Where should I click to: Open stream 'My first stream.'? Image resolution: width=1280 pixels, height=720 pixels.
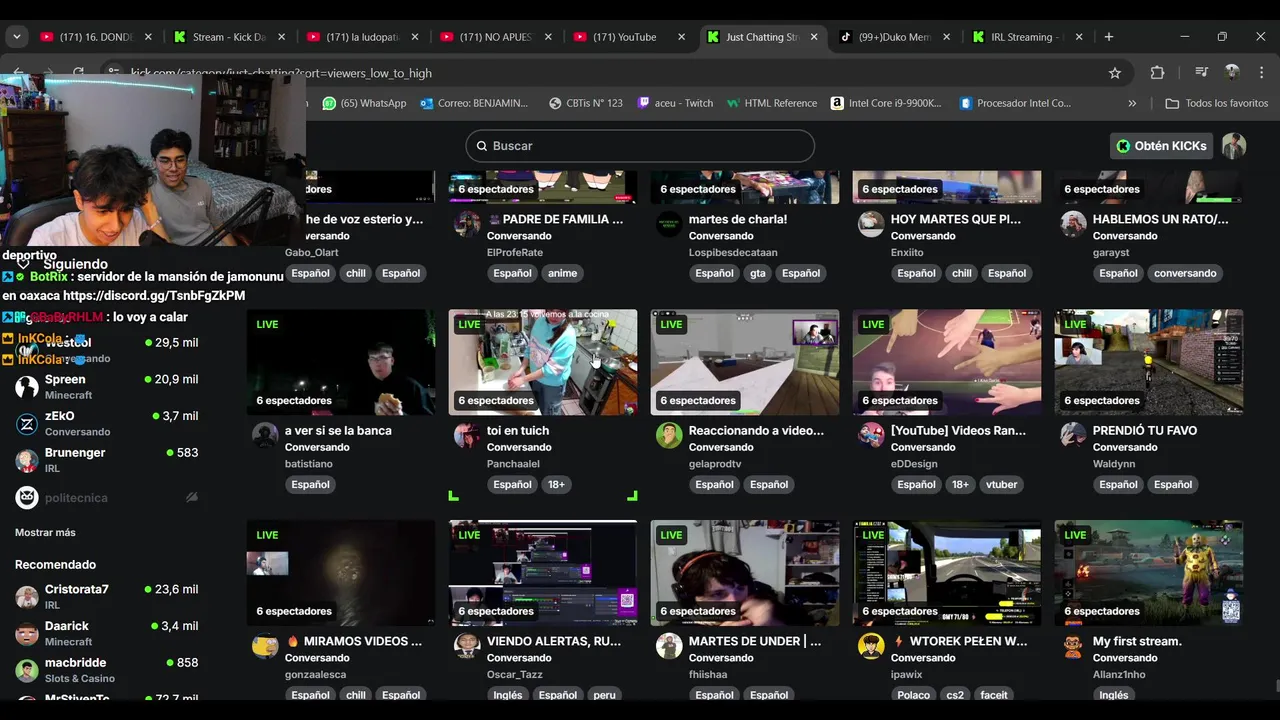click(1137, 641)
